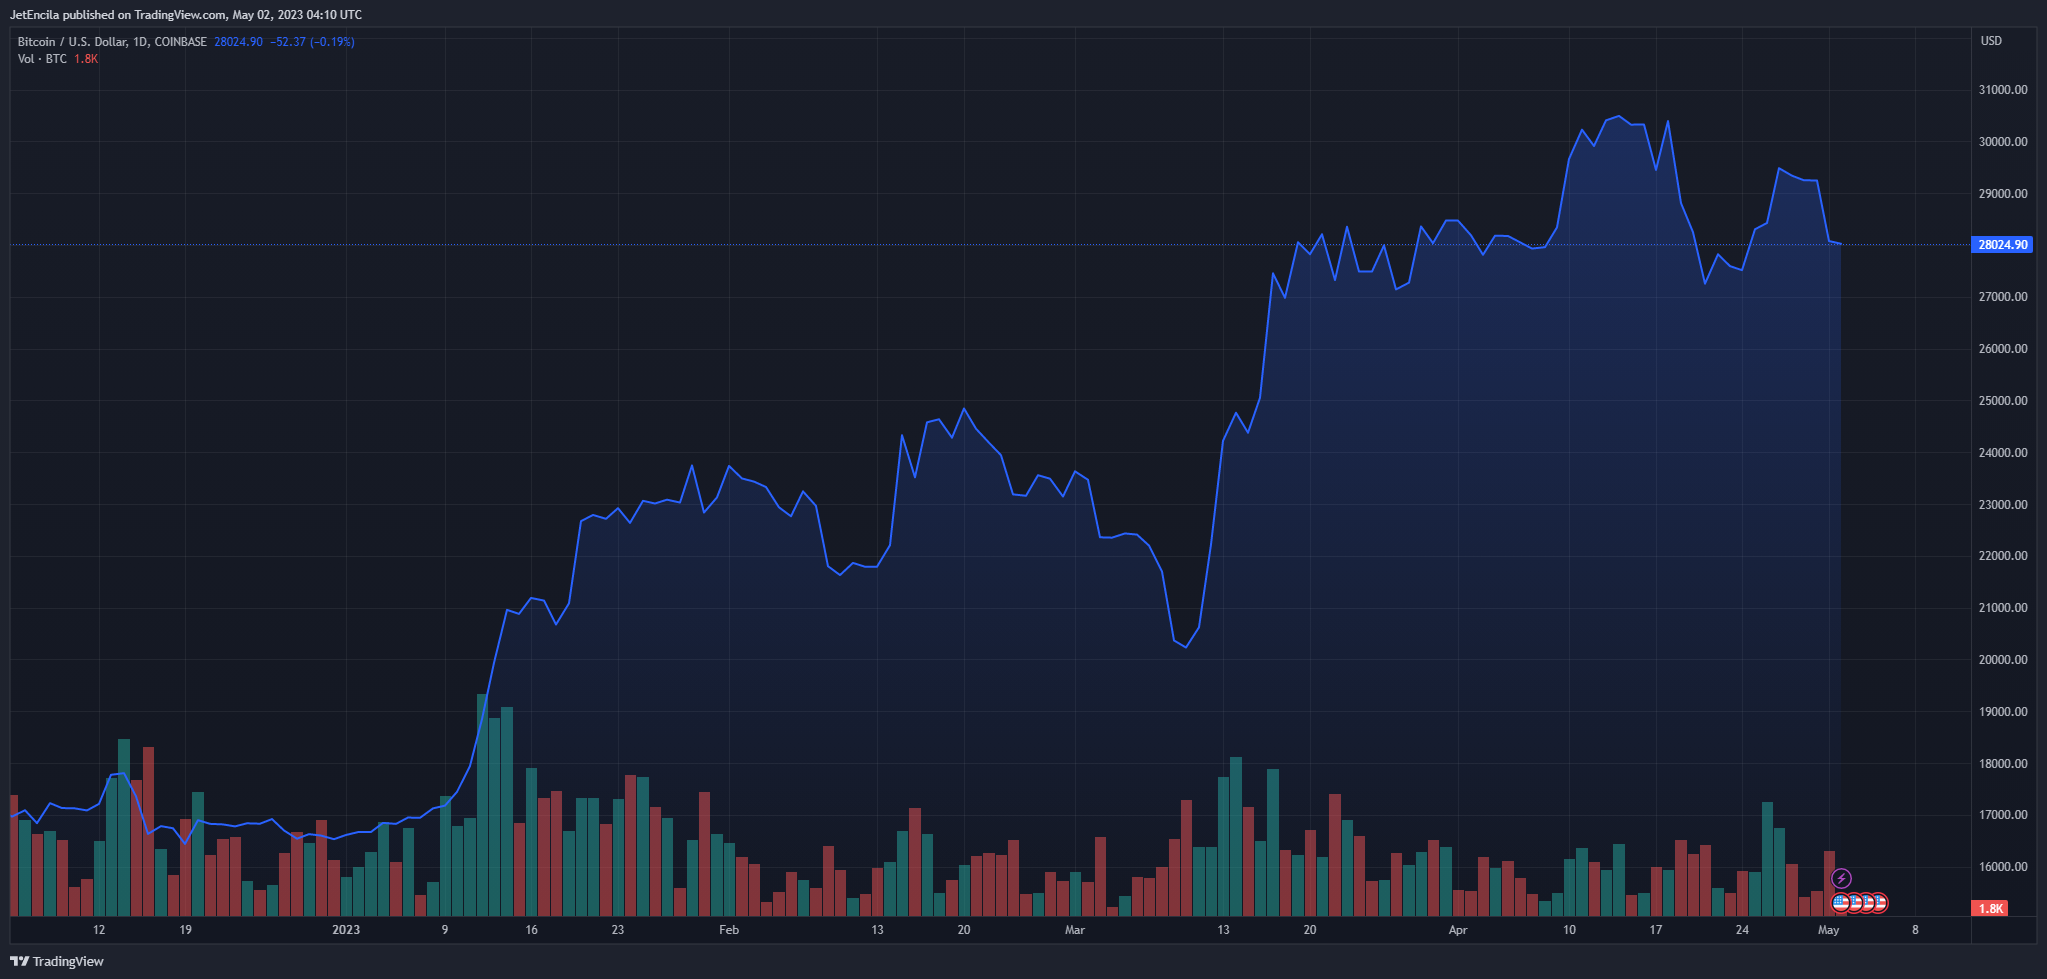This screenshot has width=2047, height=979.
Task: Click the 23 date label on time axis
Action: coord(618,930)
